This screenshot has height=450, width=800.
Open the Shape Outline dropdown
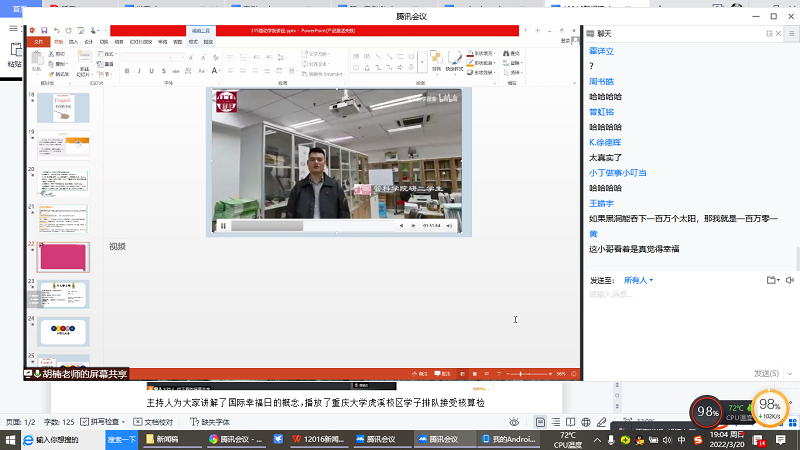pos(481,63)
